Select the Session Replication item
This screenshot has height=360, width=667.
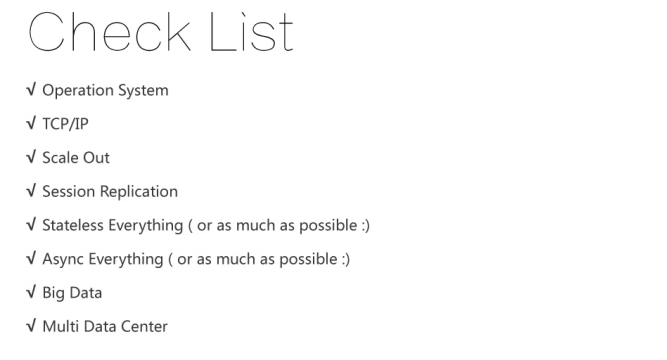(x=110, y=191)
